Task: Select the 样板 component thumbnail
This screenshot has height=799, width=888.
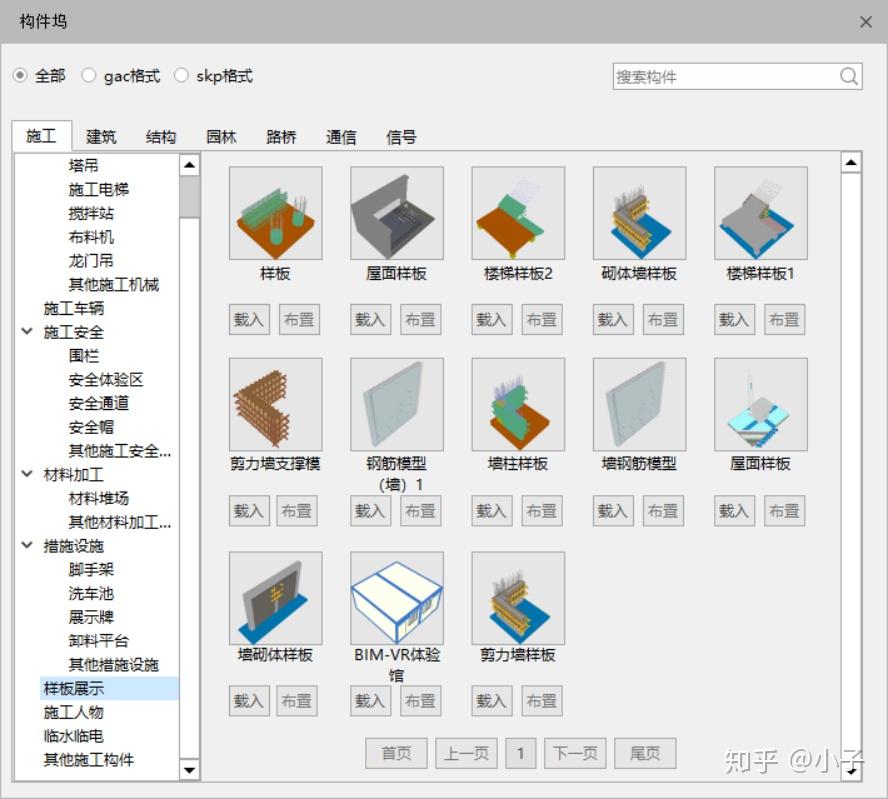Action: [274, 212]
